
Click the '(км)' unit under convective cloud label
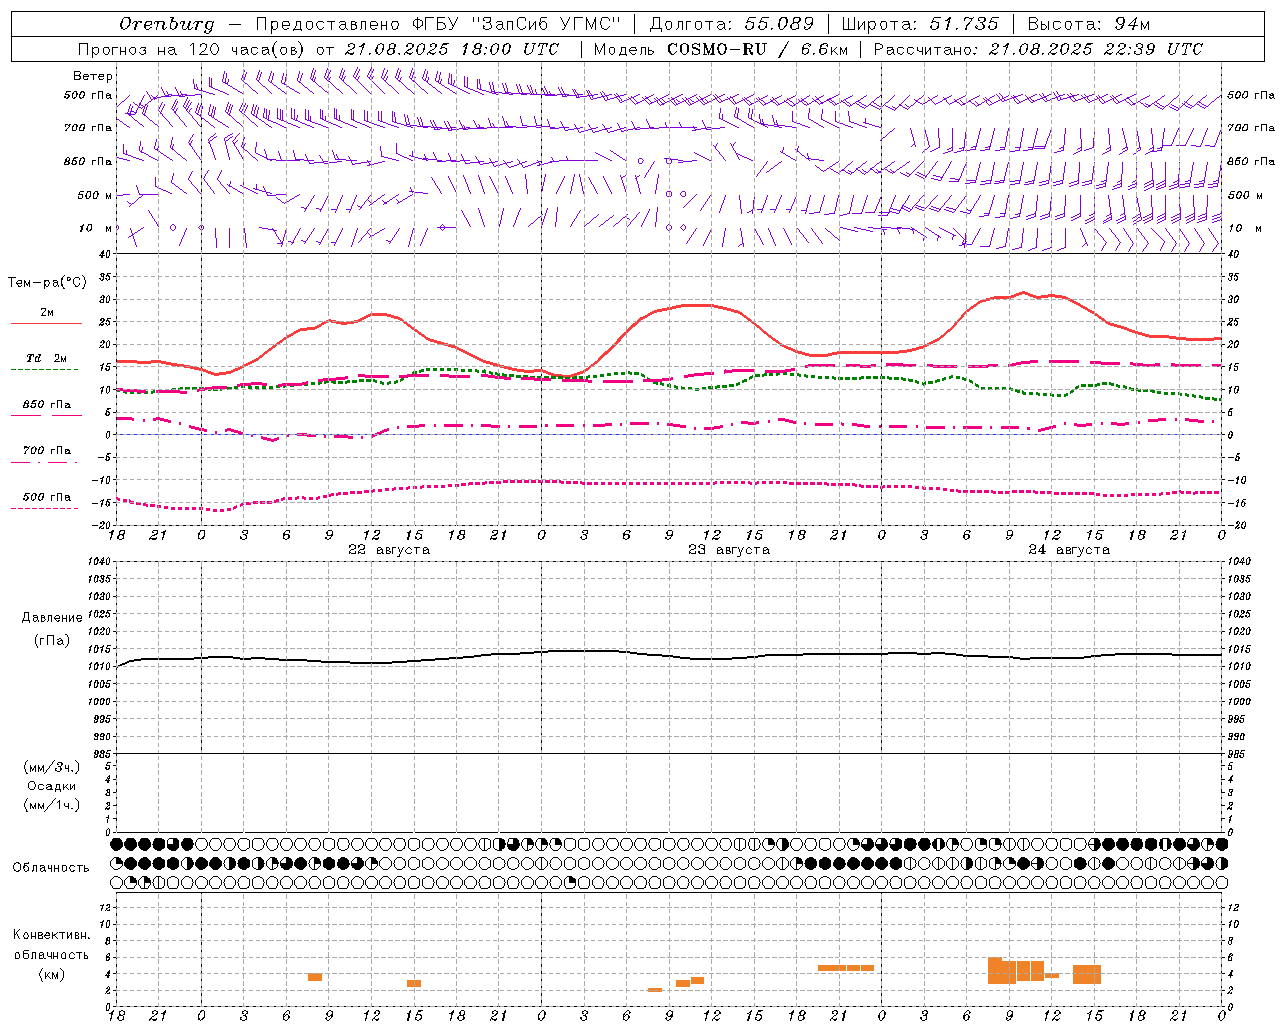(52, 974)
